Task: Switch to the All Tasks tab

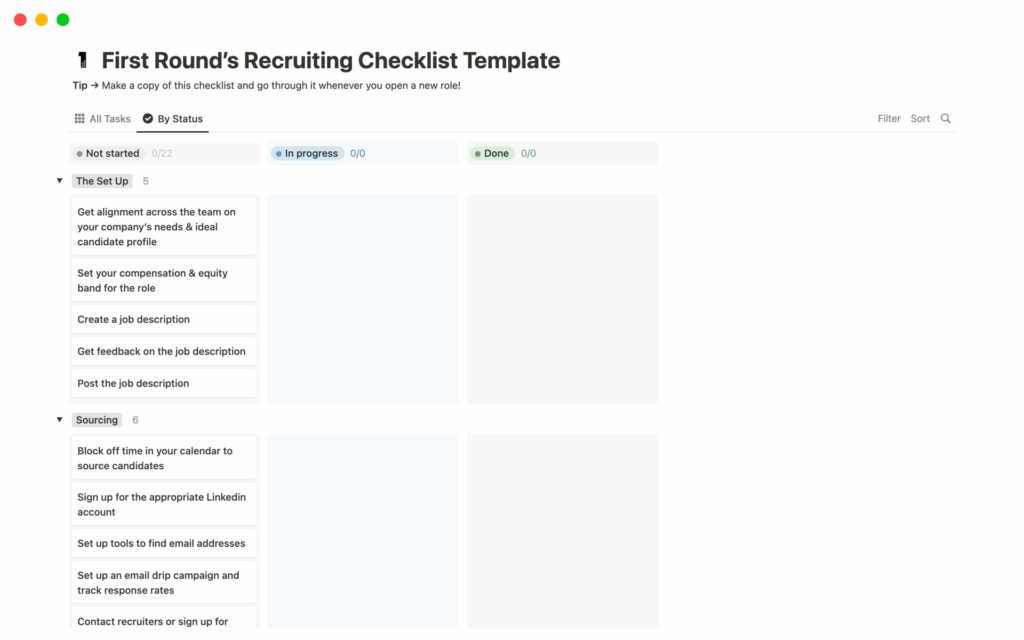Action: pos(110,118)
